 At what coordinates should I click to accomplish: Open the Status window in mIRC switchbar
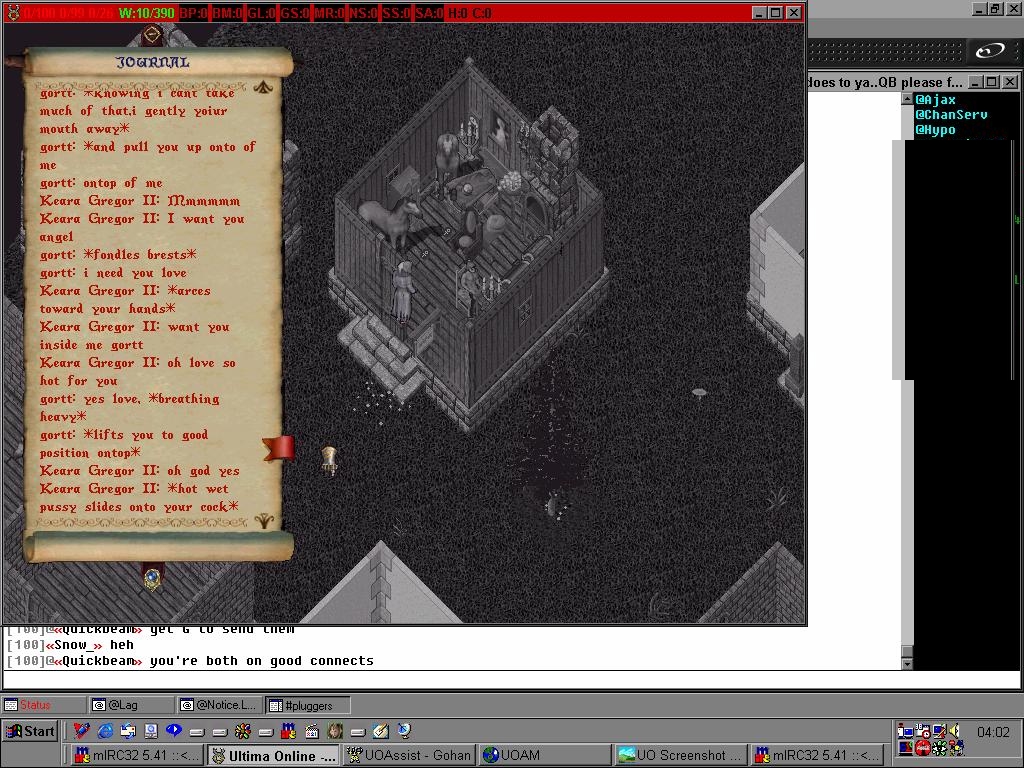coord(44,705)
